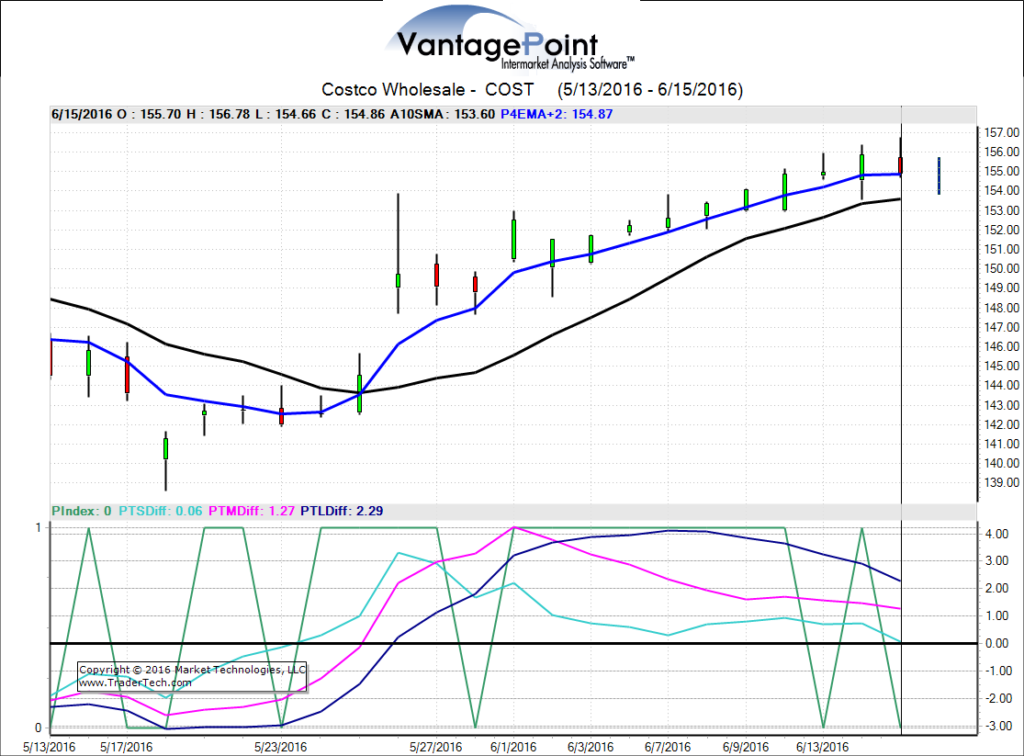Viewport: 1024px width, 756px height.
Task: Click the '4.00' indicator axis label
Action: [x=997, y=534]
